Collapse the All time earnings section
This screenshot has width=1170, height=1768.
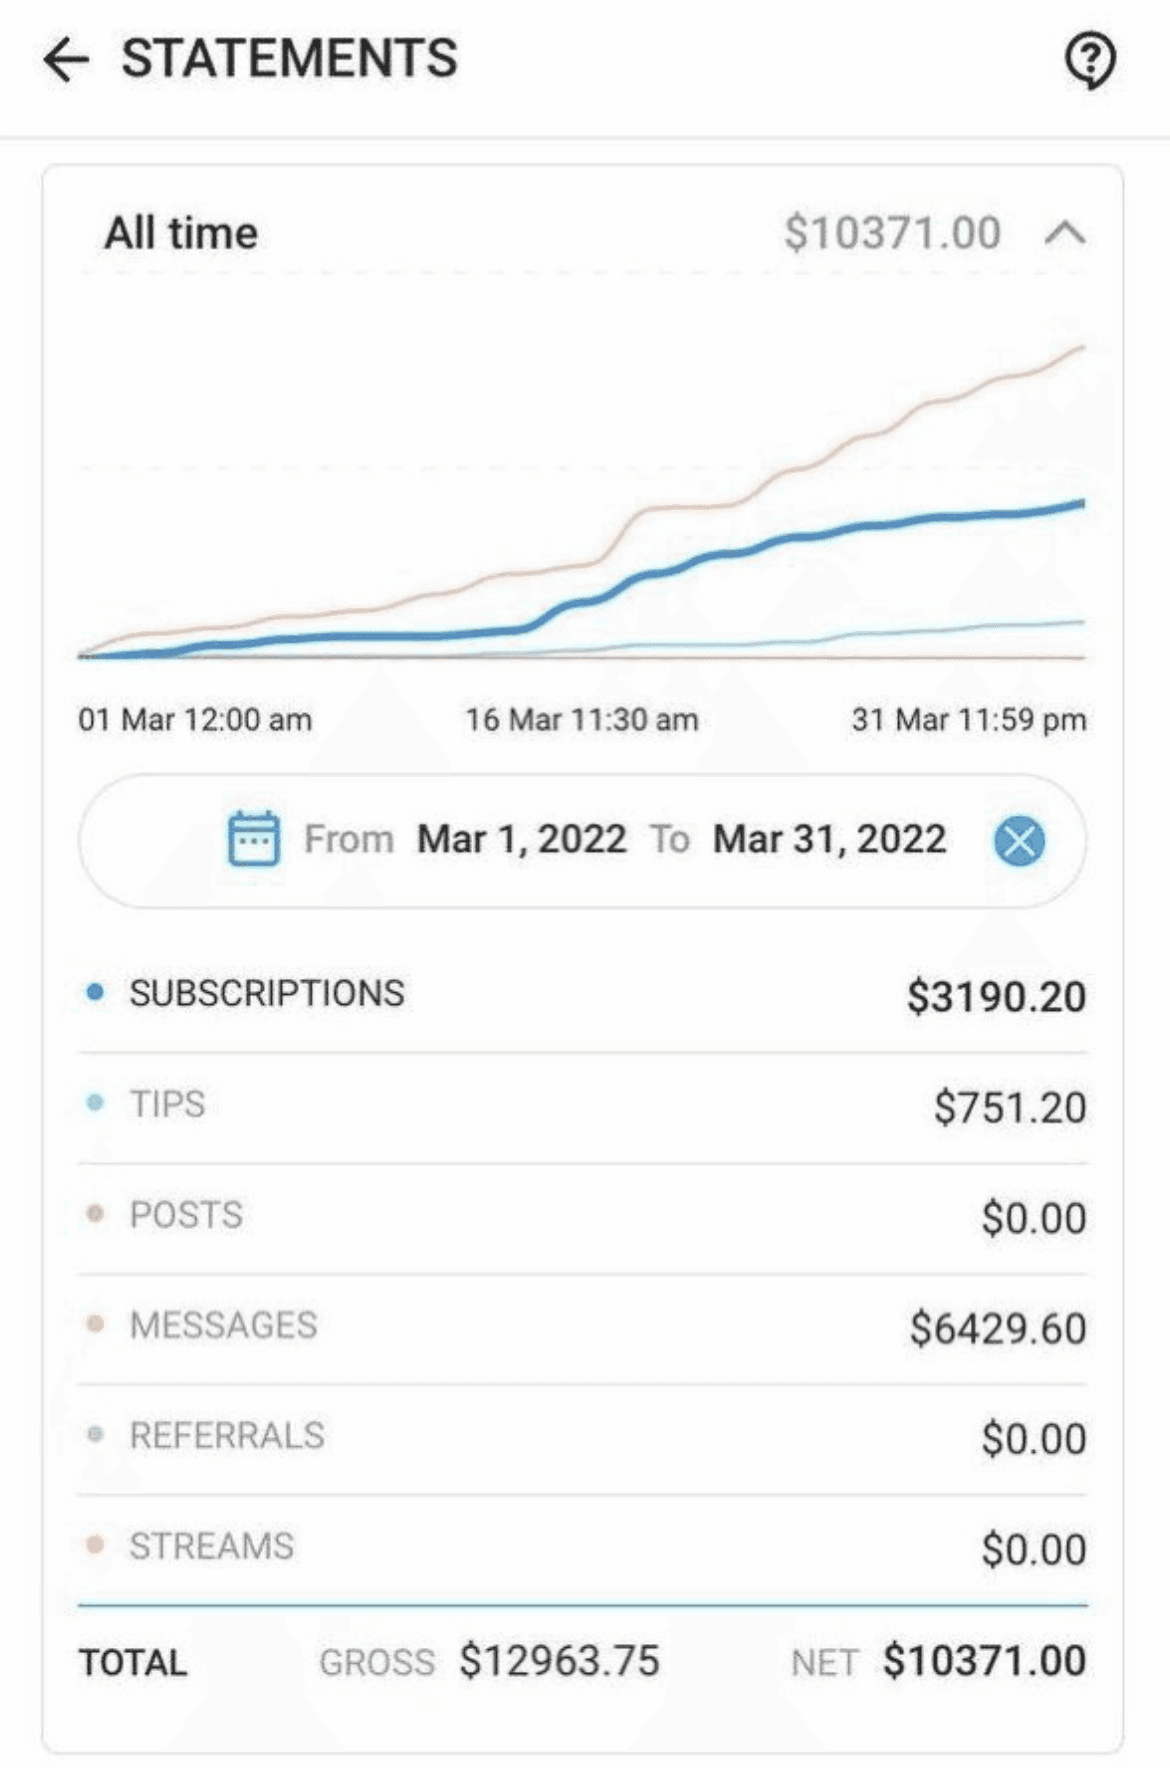tap(1066, 233)
